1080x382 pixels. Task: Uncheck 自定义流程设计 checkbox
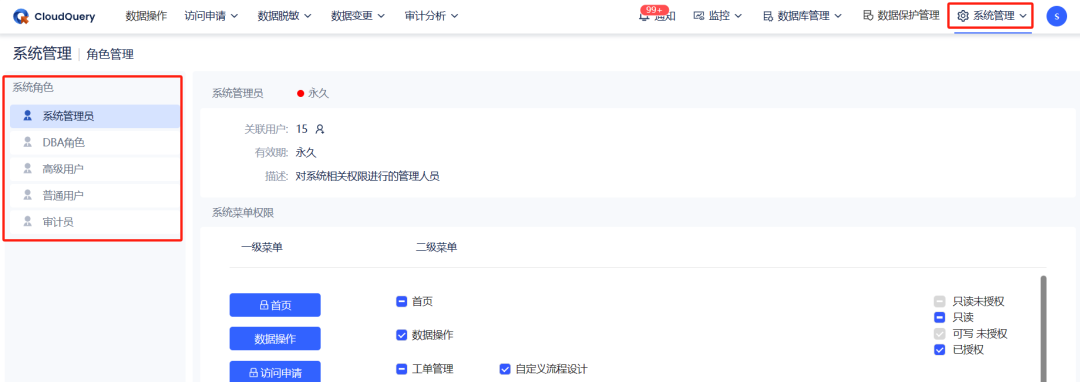click(x=504, y=369)
